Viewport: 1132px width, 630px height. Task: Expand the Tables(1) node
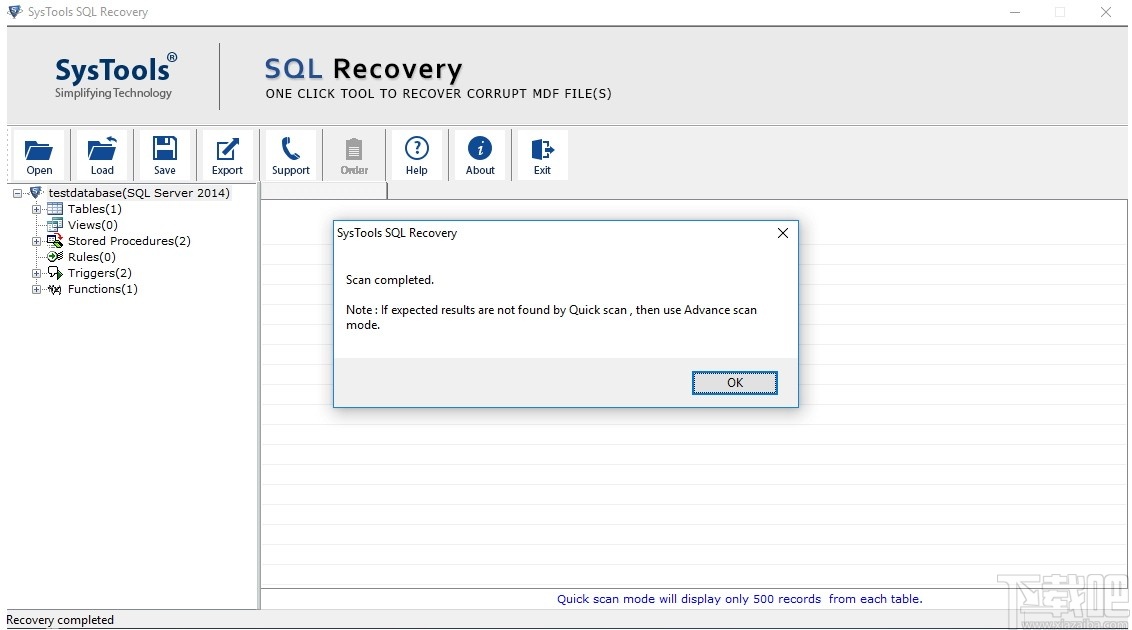[x=36, y=209]
